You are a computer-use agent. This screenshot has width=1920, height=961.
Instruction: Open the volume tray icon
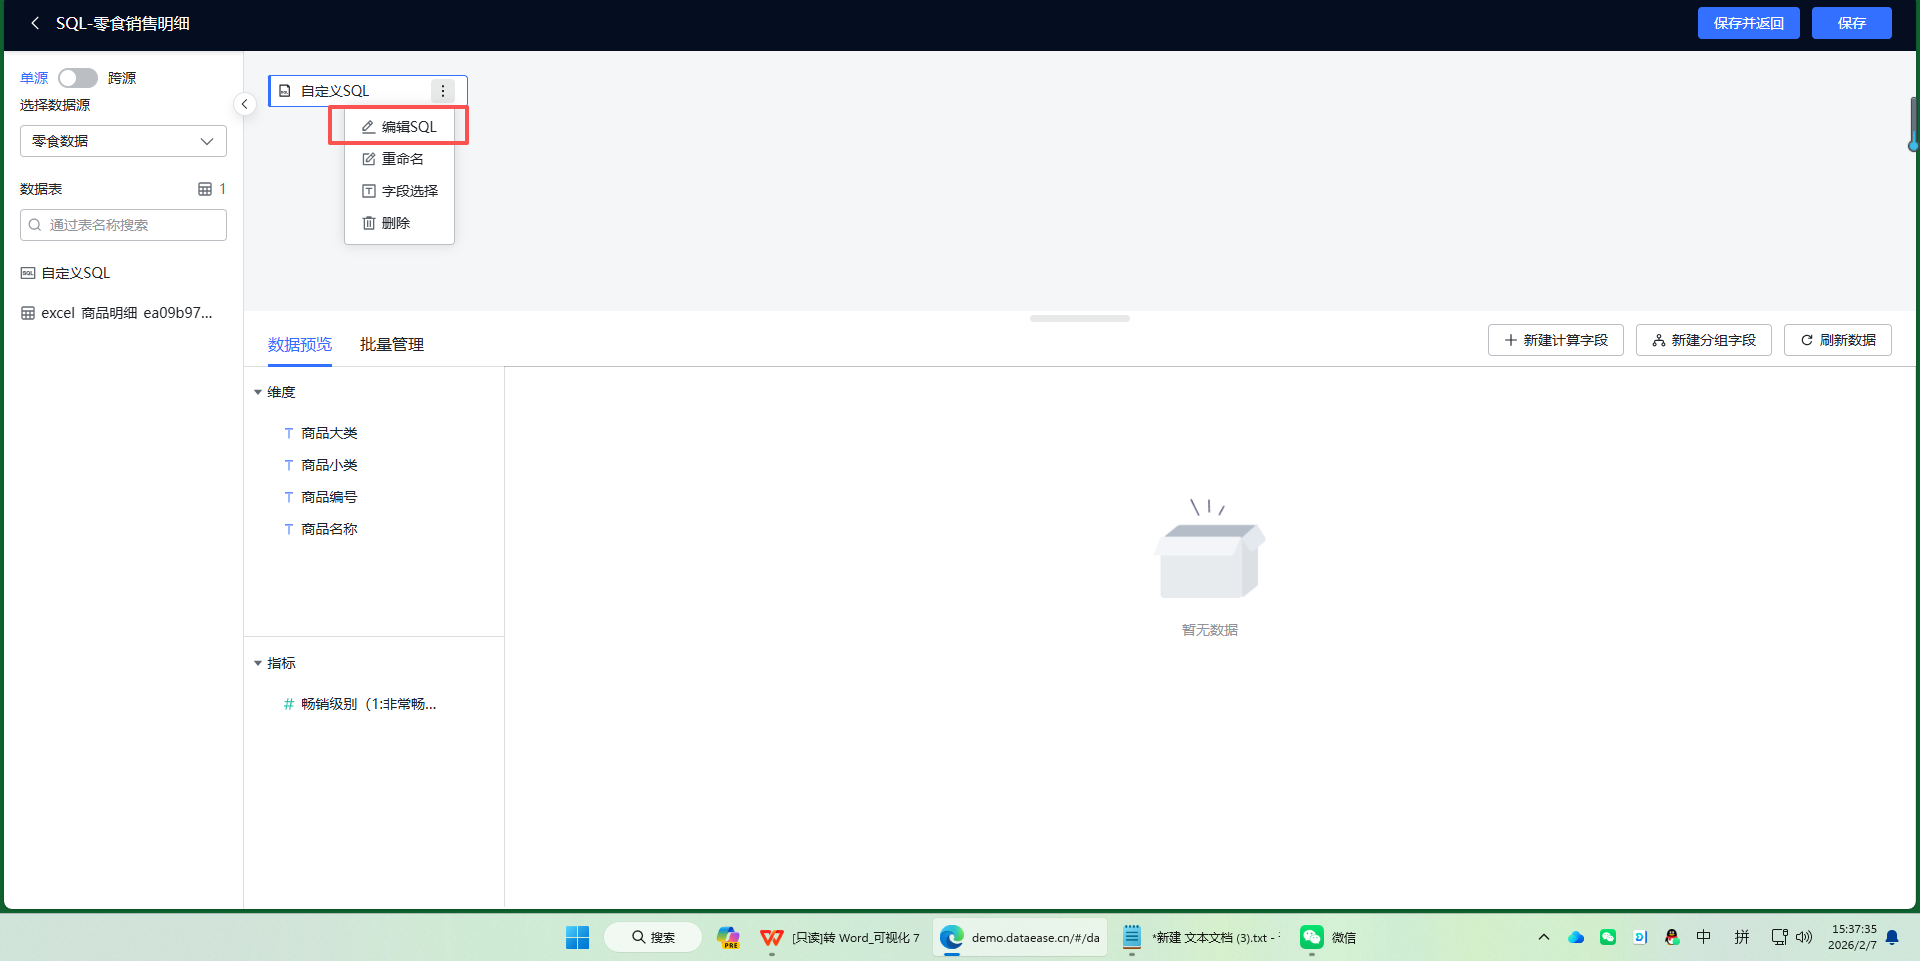tap(1804, 937)
